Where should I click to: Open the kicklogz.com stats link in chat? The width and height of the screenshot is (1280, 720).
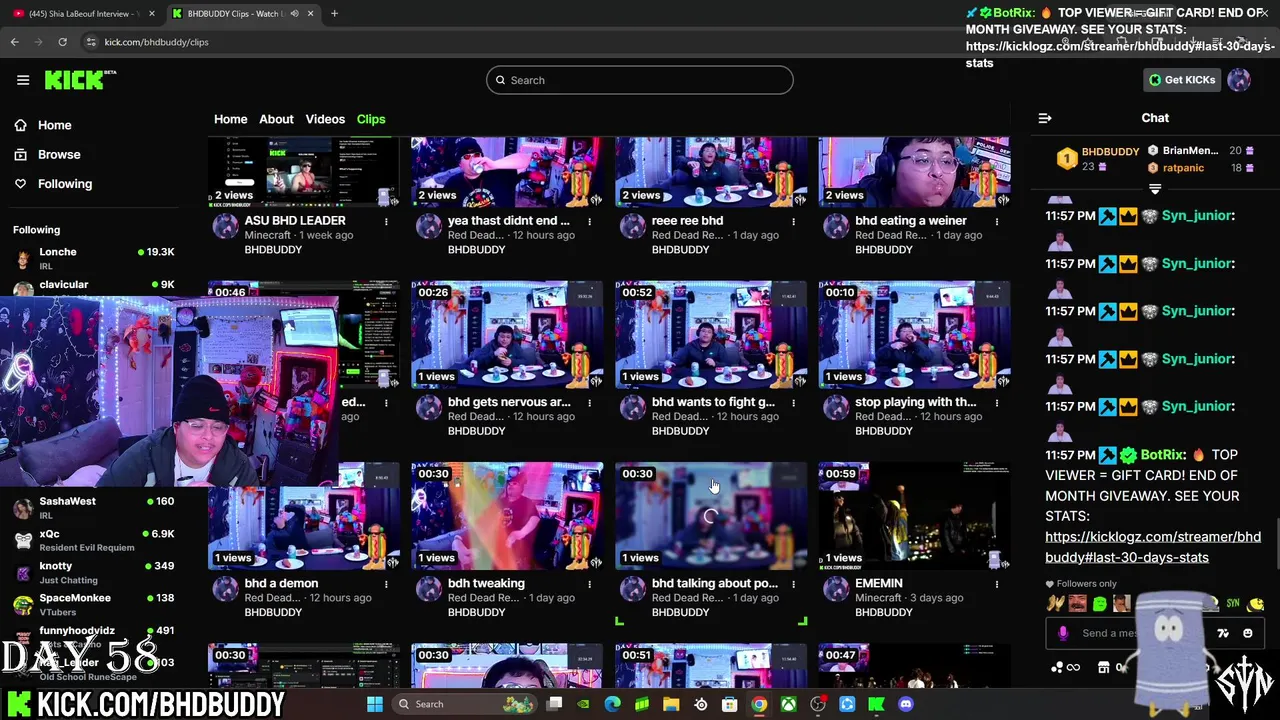tap(1153, 547)
